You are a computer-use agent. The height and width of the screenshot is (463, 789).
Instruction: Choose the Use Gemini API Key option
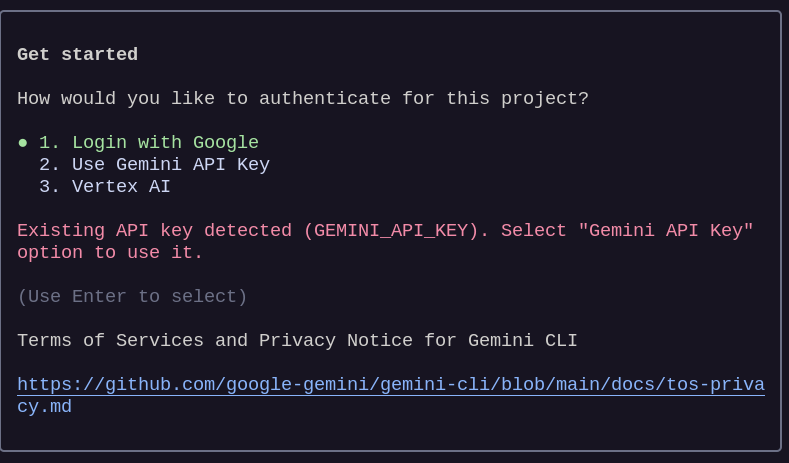point(154,165)
